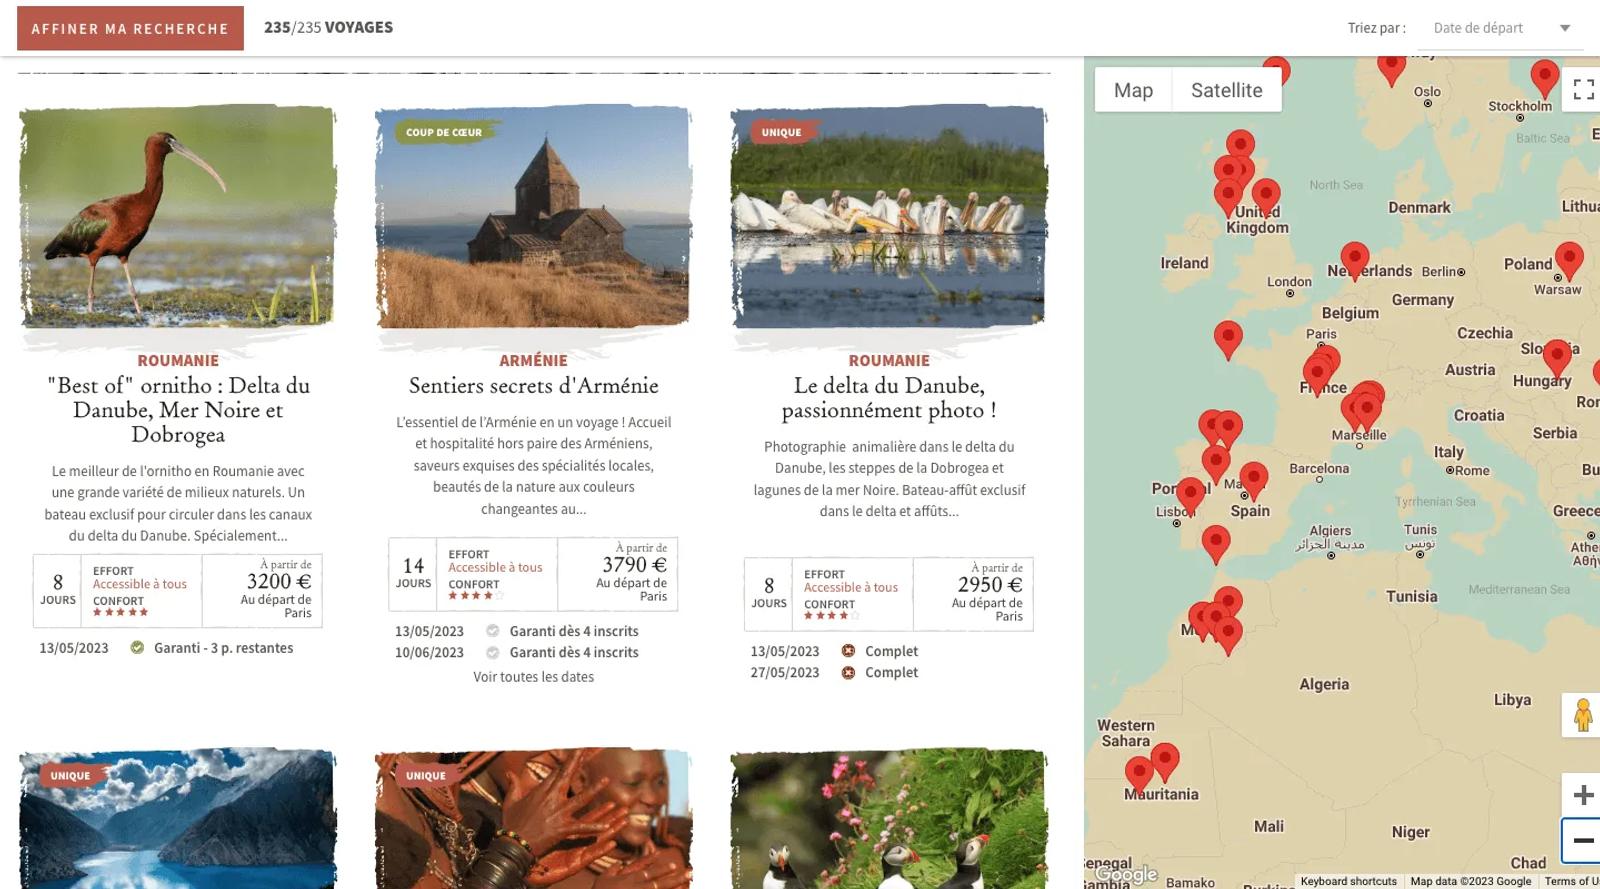1600x889 pixels.
Task: Switch to the Map view tab
Action: coord(1133,90)
